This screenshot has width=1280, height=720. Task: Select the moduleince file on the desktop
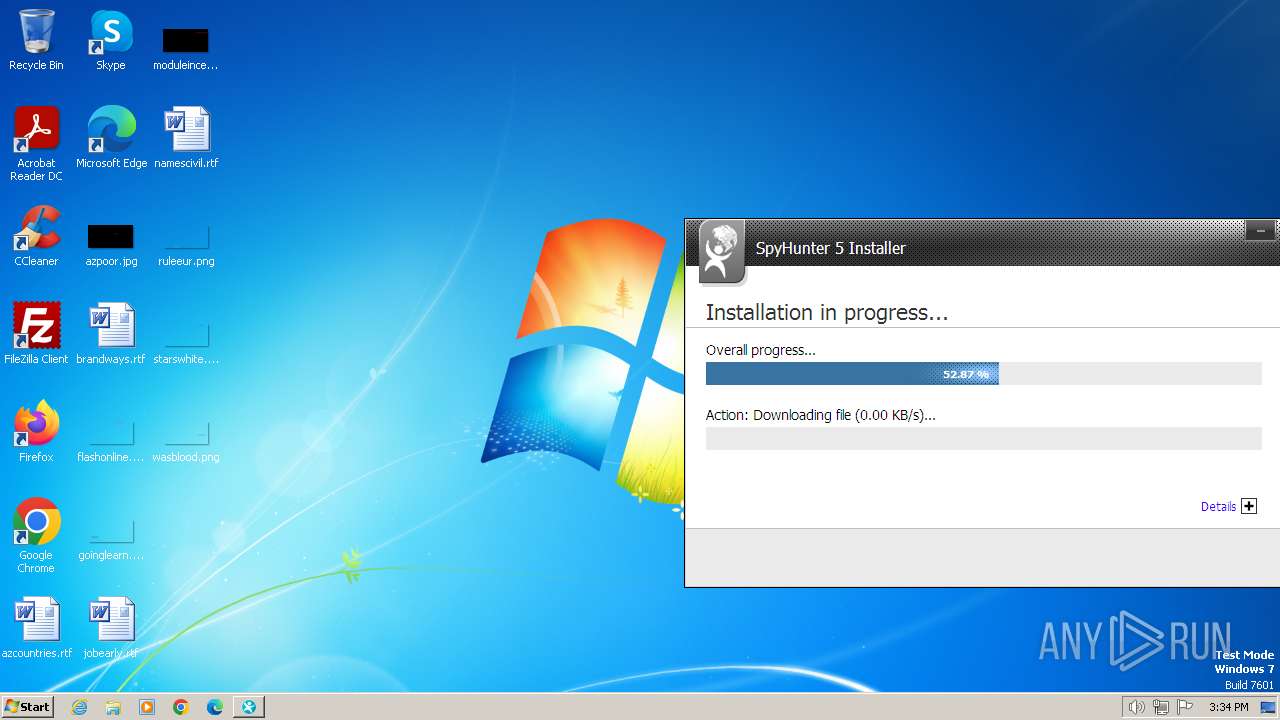pyautogui.click(x=186, y=48)
